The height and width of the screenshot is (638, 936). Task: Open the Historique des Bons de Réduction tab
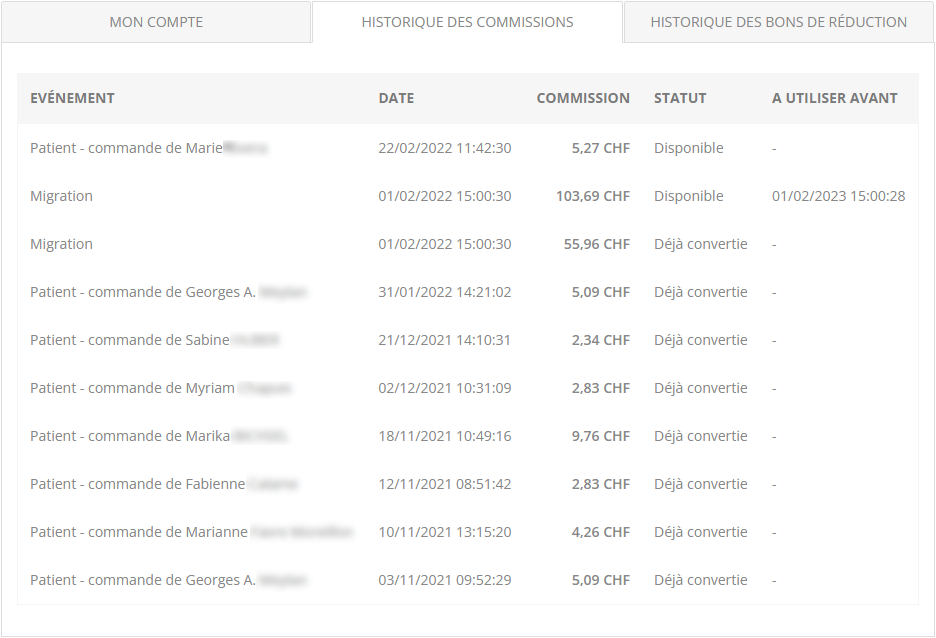tap(778, 22)
